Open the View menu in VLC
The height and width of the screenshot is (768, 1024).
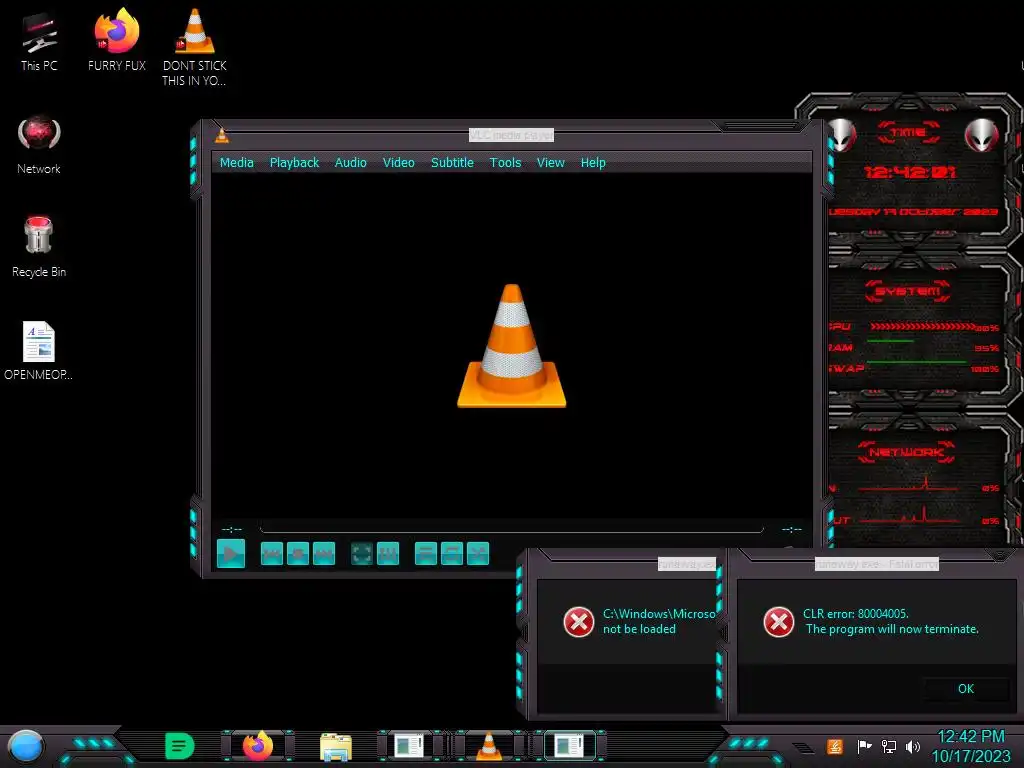[551, 163]
